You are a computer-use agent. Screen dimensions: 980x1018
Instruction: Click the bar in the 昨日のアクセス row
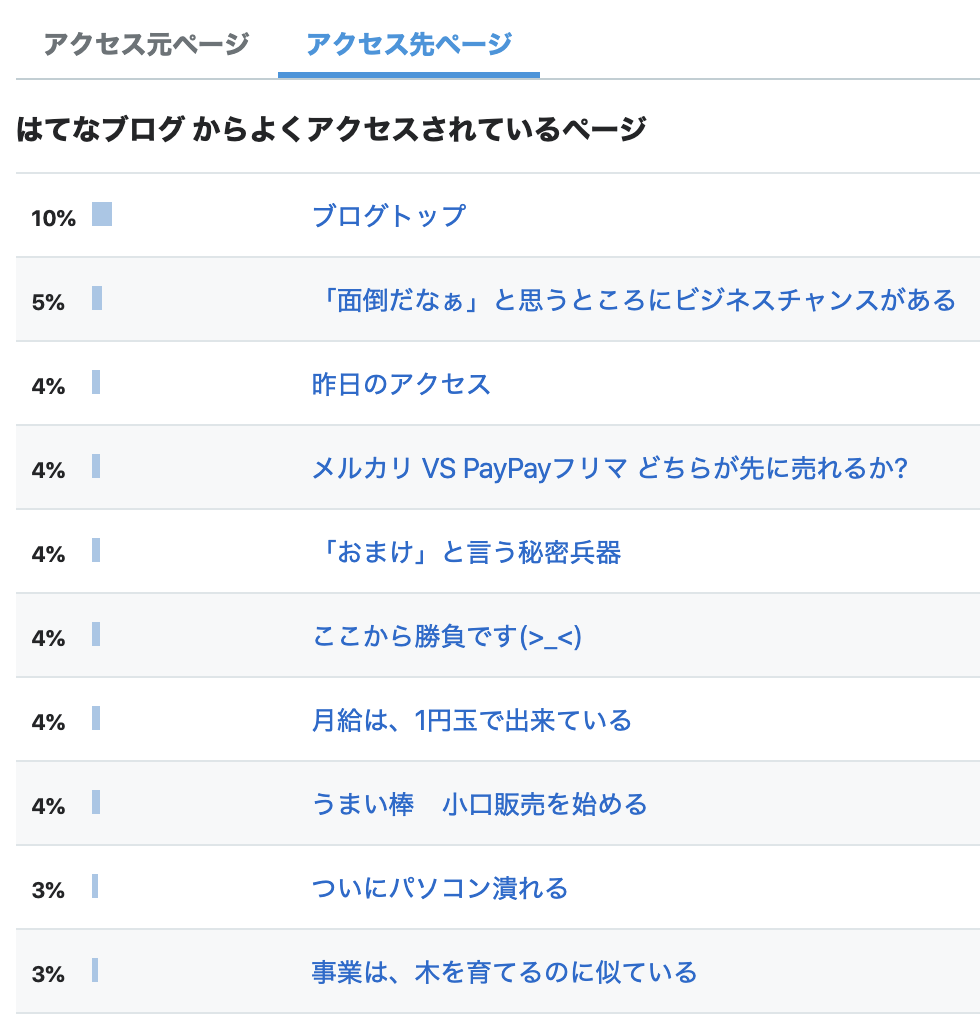[x=96, y=382]
